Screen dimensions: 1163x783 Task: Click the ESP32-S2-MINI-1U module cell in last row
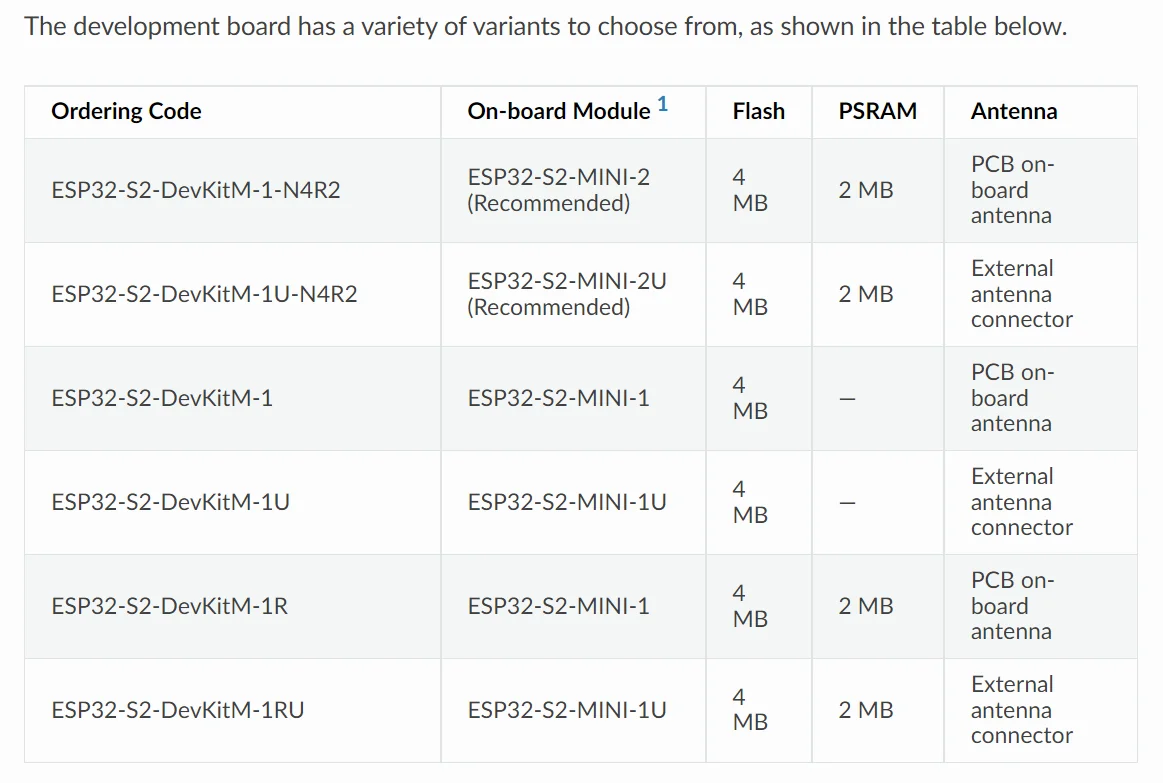pos(566,710)
